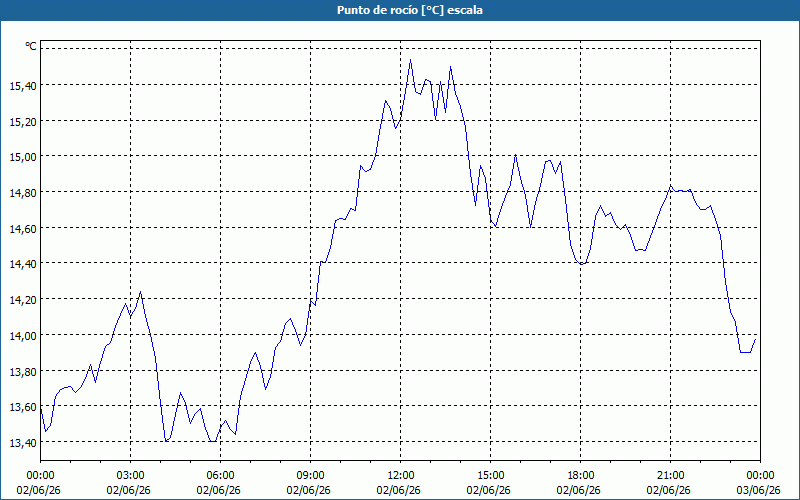The image size is (800, 500).
Task: Select the °C unit label on the axis
Action: pos(31,46)
